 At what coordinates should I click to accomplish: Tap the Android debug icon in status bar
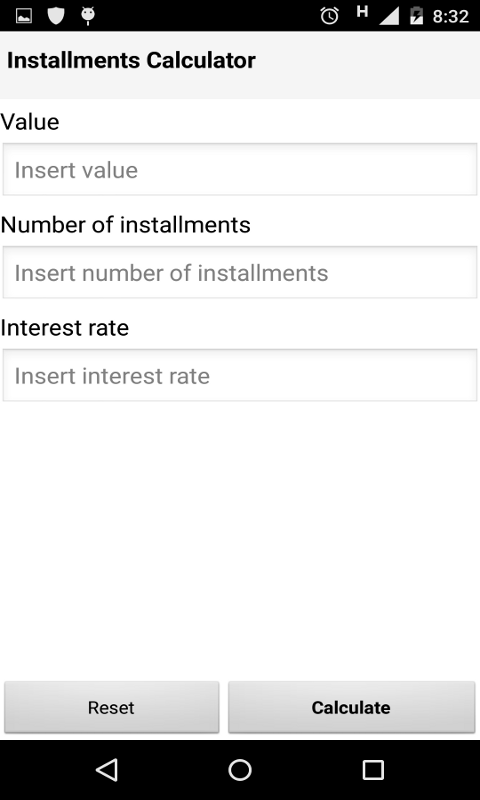(x=88, y=16)
